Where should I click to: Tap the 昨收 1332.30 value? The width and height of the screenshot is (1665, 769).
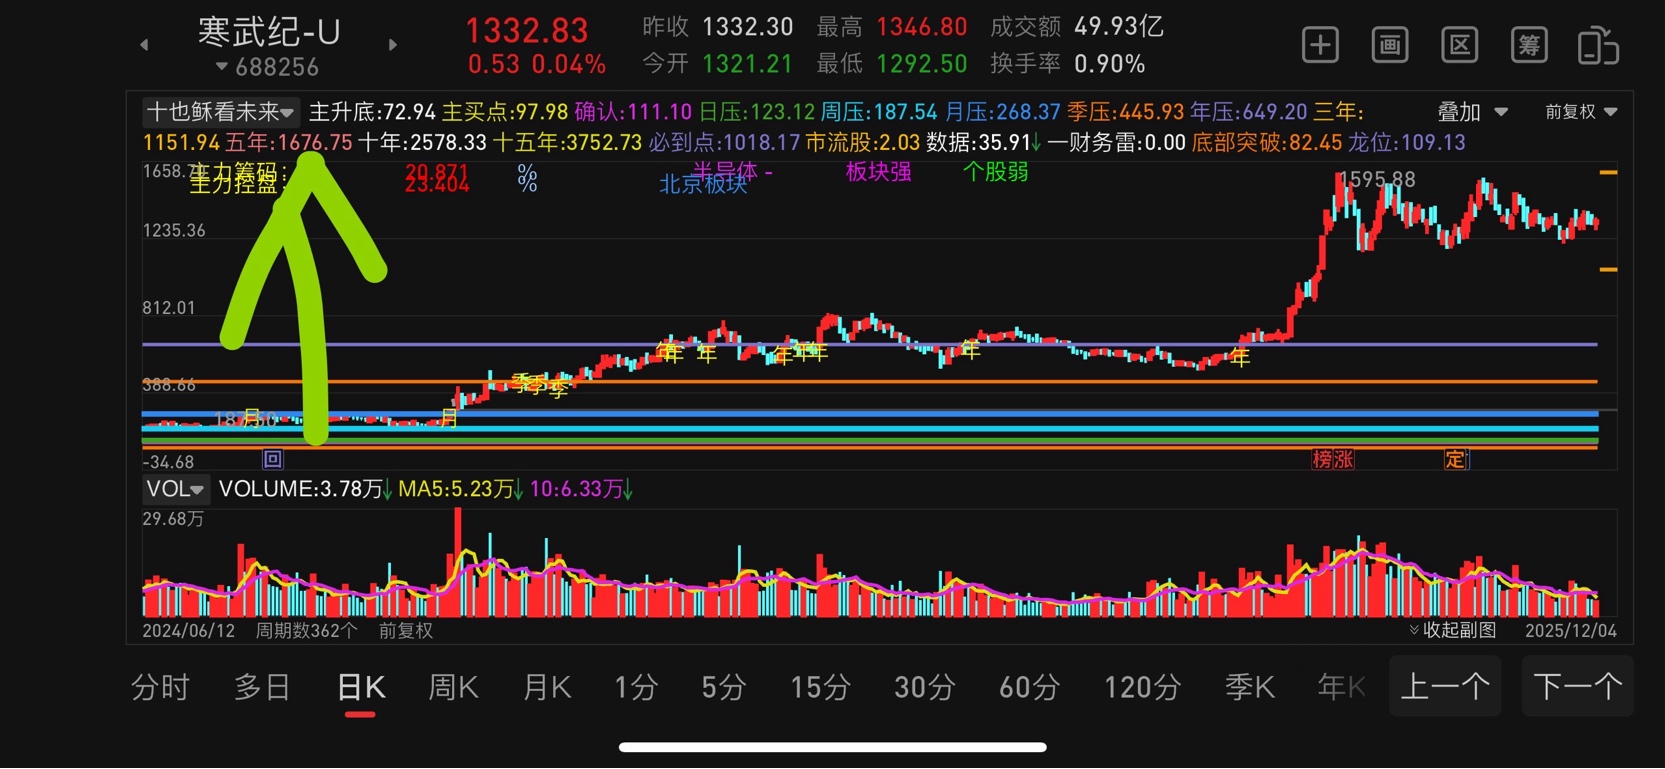click(747, 26)
